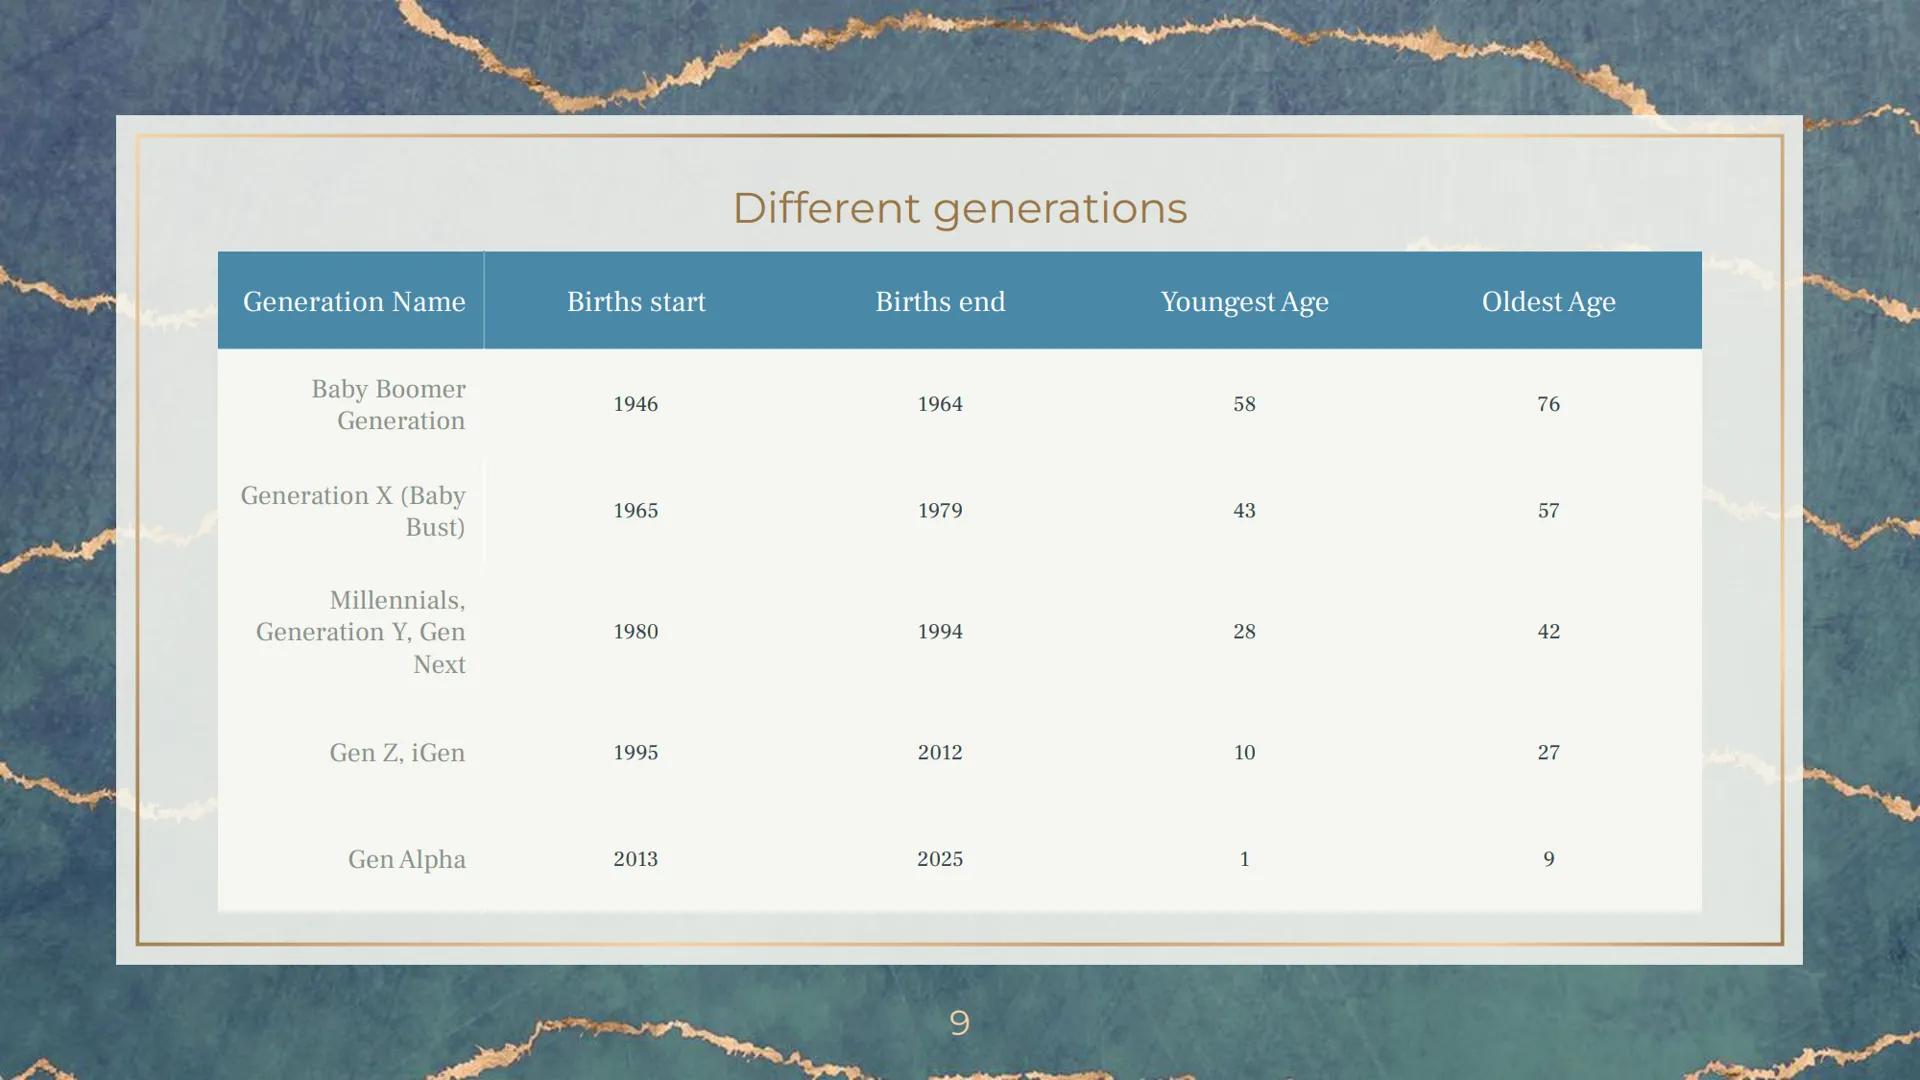Click the youngest age value 43

pyautogui.click(x=1244, y=511)
